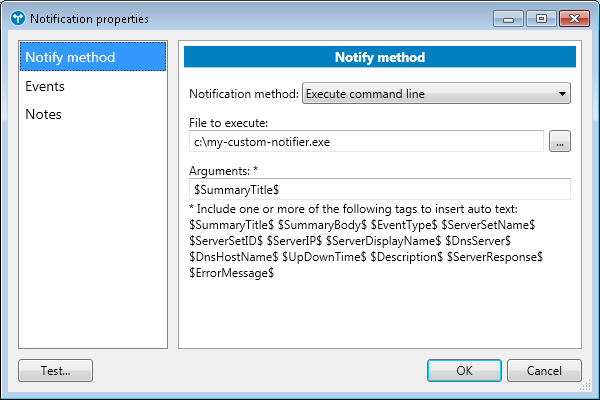Click the blue Notify method header bar
Image resolution: width=600 pixels, height=400 pixels.
coord(379,57)
